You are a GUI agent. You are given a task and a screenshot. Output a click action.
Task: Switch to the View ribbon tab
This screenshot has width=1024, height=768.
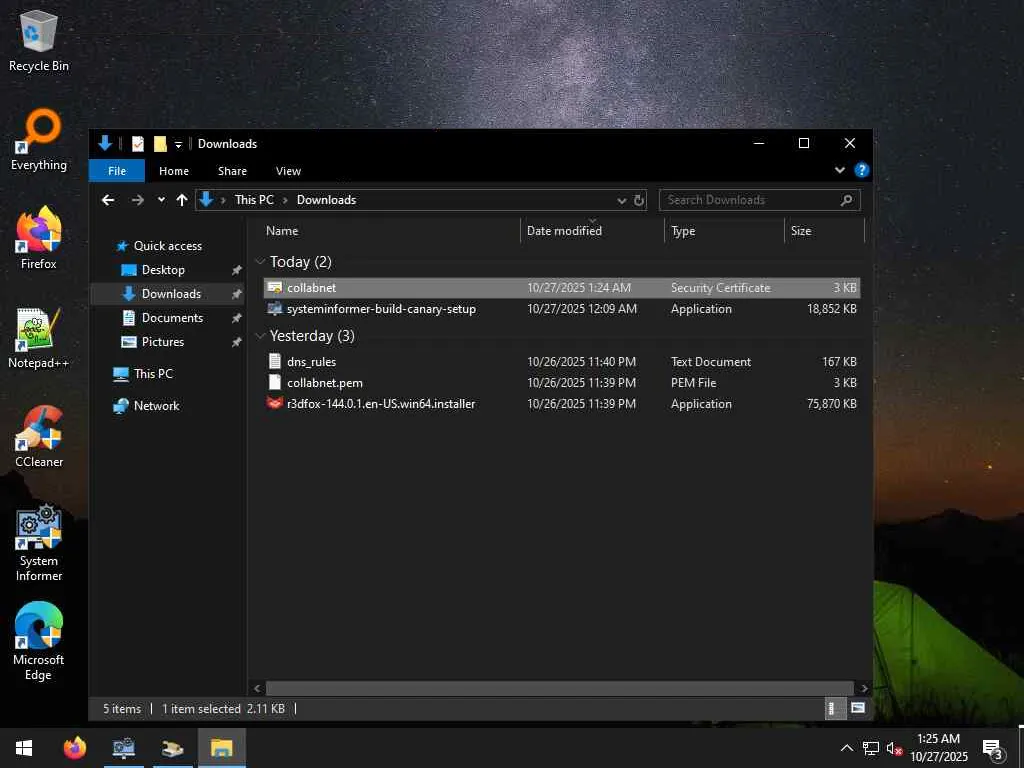[x=288, y=171]
